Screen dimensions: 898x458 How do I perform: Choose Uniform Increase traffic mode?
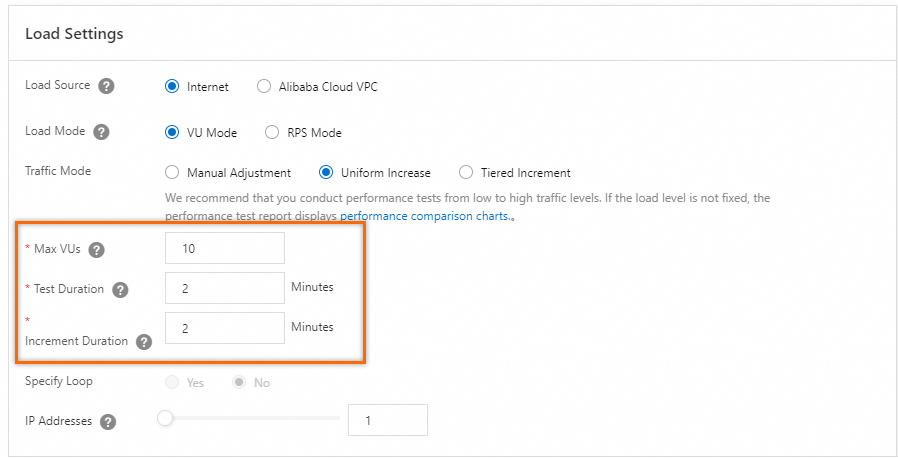coord(326,173)
